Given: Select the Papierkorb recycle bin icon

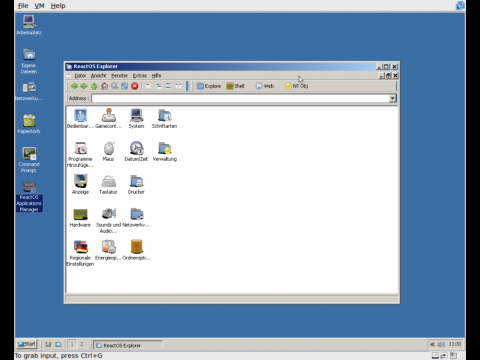Looking at the screenshot, I should (x=29, y=124).
